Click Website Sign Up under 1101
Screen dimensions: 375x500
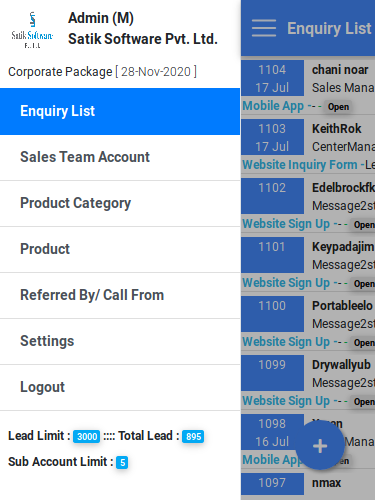click(x=286, y=283)
